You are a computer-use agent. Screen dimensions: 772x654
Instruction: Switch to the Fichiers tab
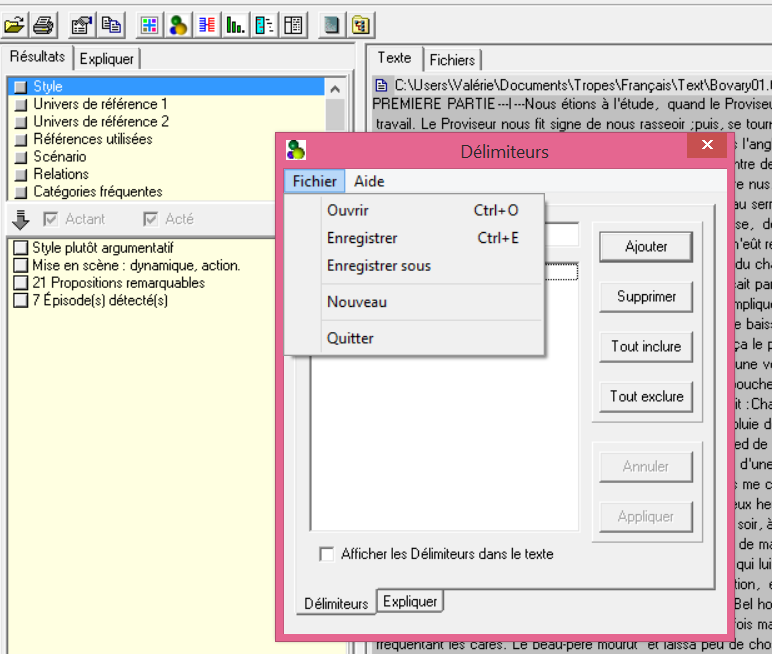[452, 60]
